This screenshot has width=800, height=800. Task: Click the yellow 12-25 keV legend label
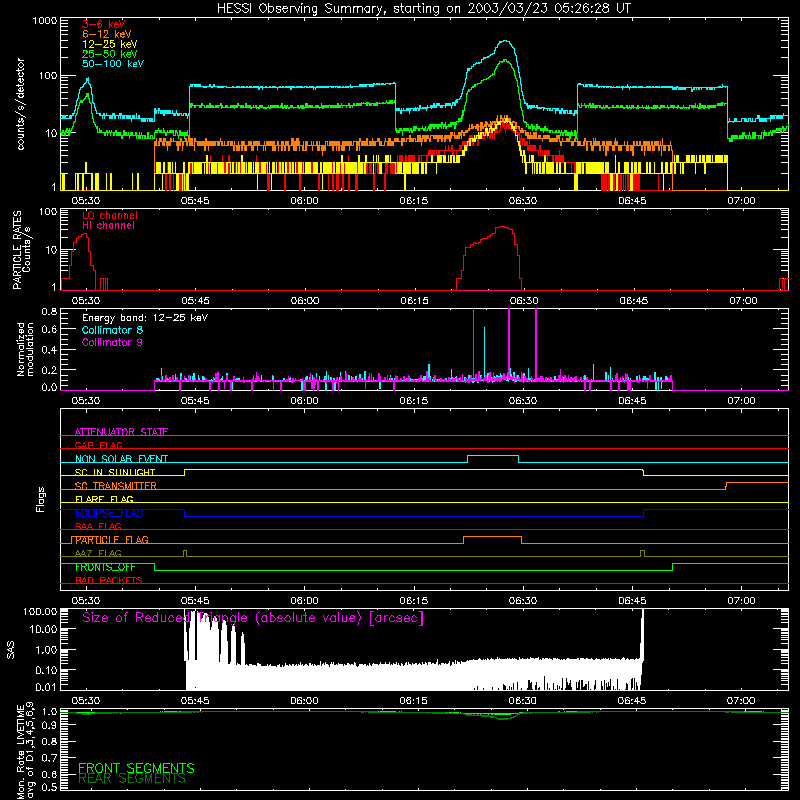110,44
